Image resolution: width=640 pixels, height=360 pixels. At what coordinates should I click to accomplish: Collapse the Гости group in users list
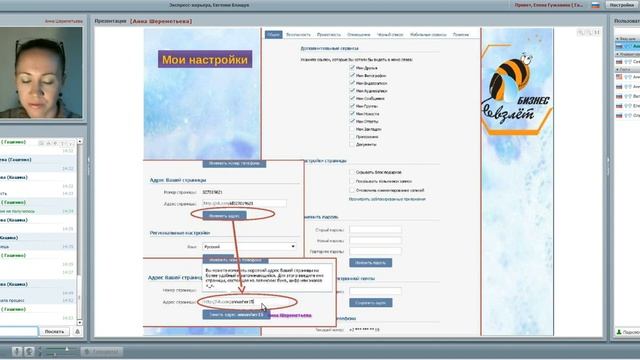(618, 69)
